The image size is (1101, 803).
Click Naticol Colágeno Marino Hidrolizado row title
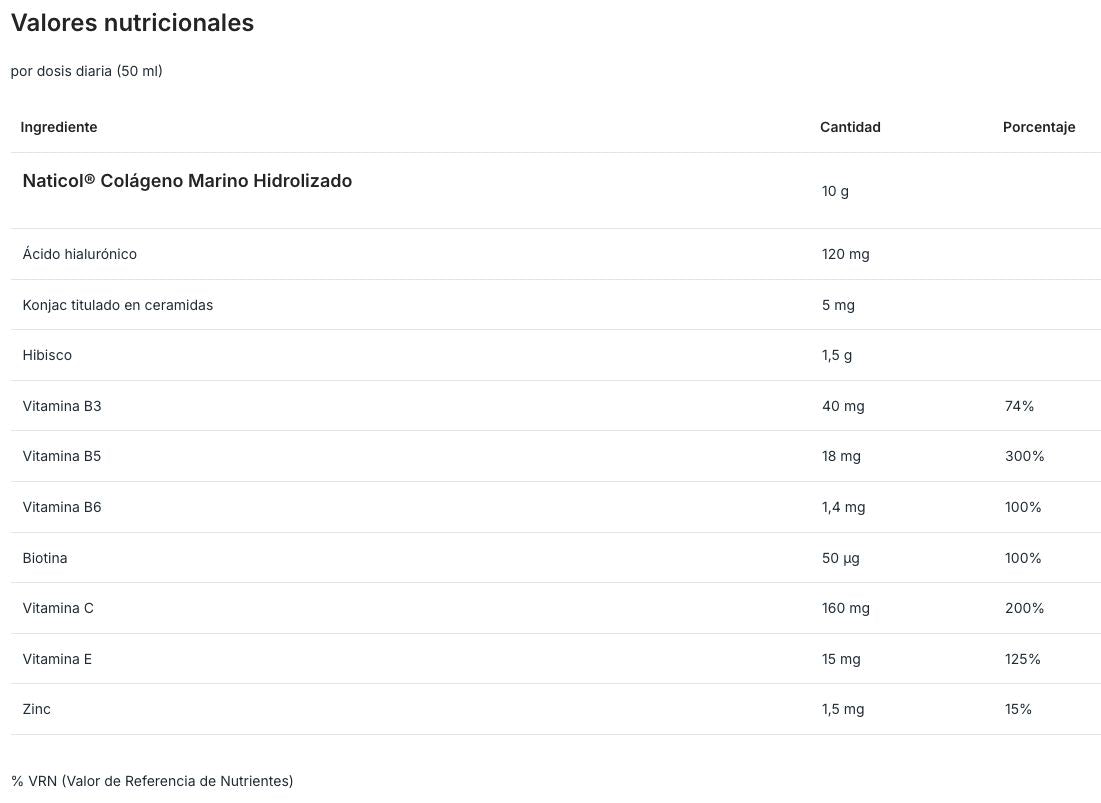point(187,180)
